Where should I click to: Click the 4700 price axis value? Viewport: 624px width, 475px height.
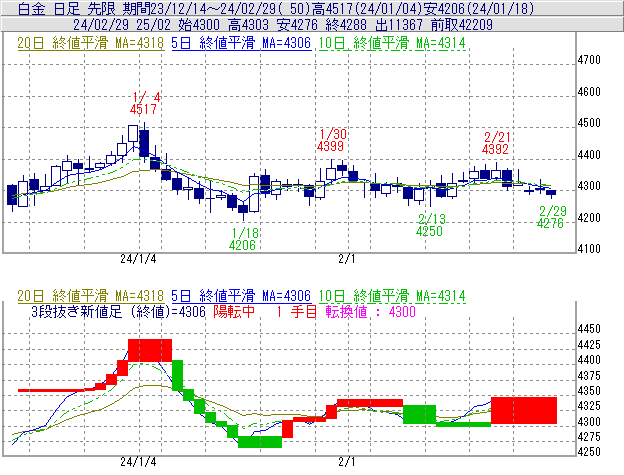click(589, 60)
